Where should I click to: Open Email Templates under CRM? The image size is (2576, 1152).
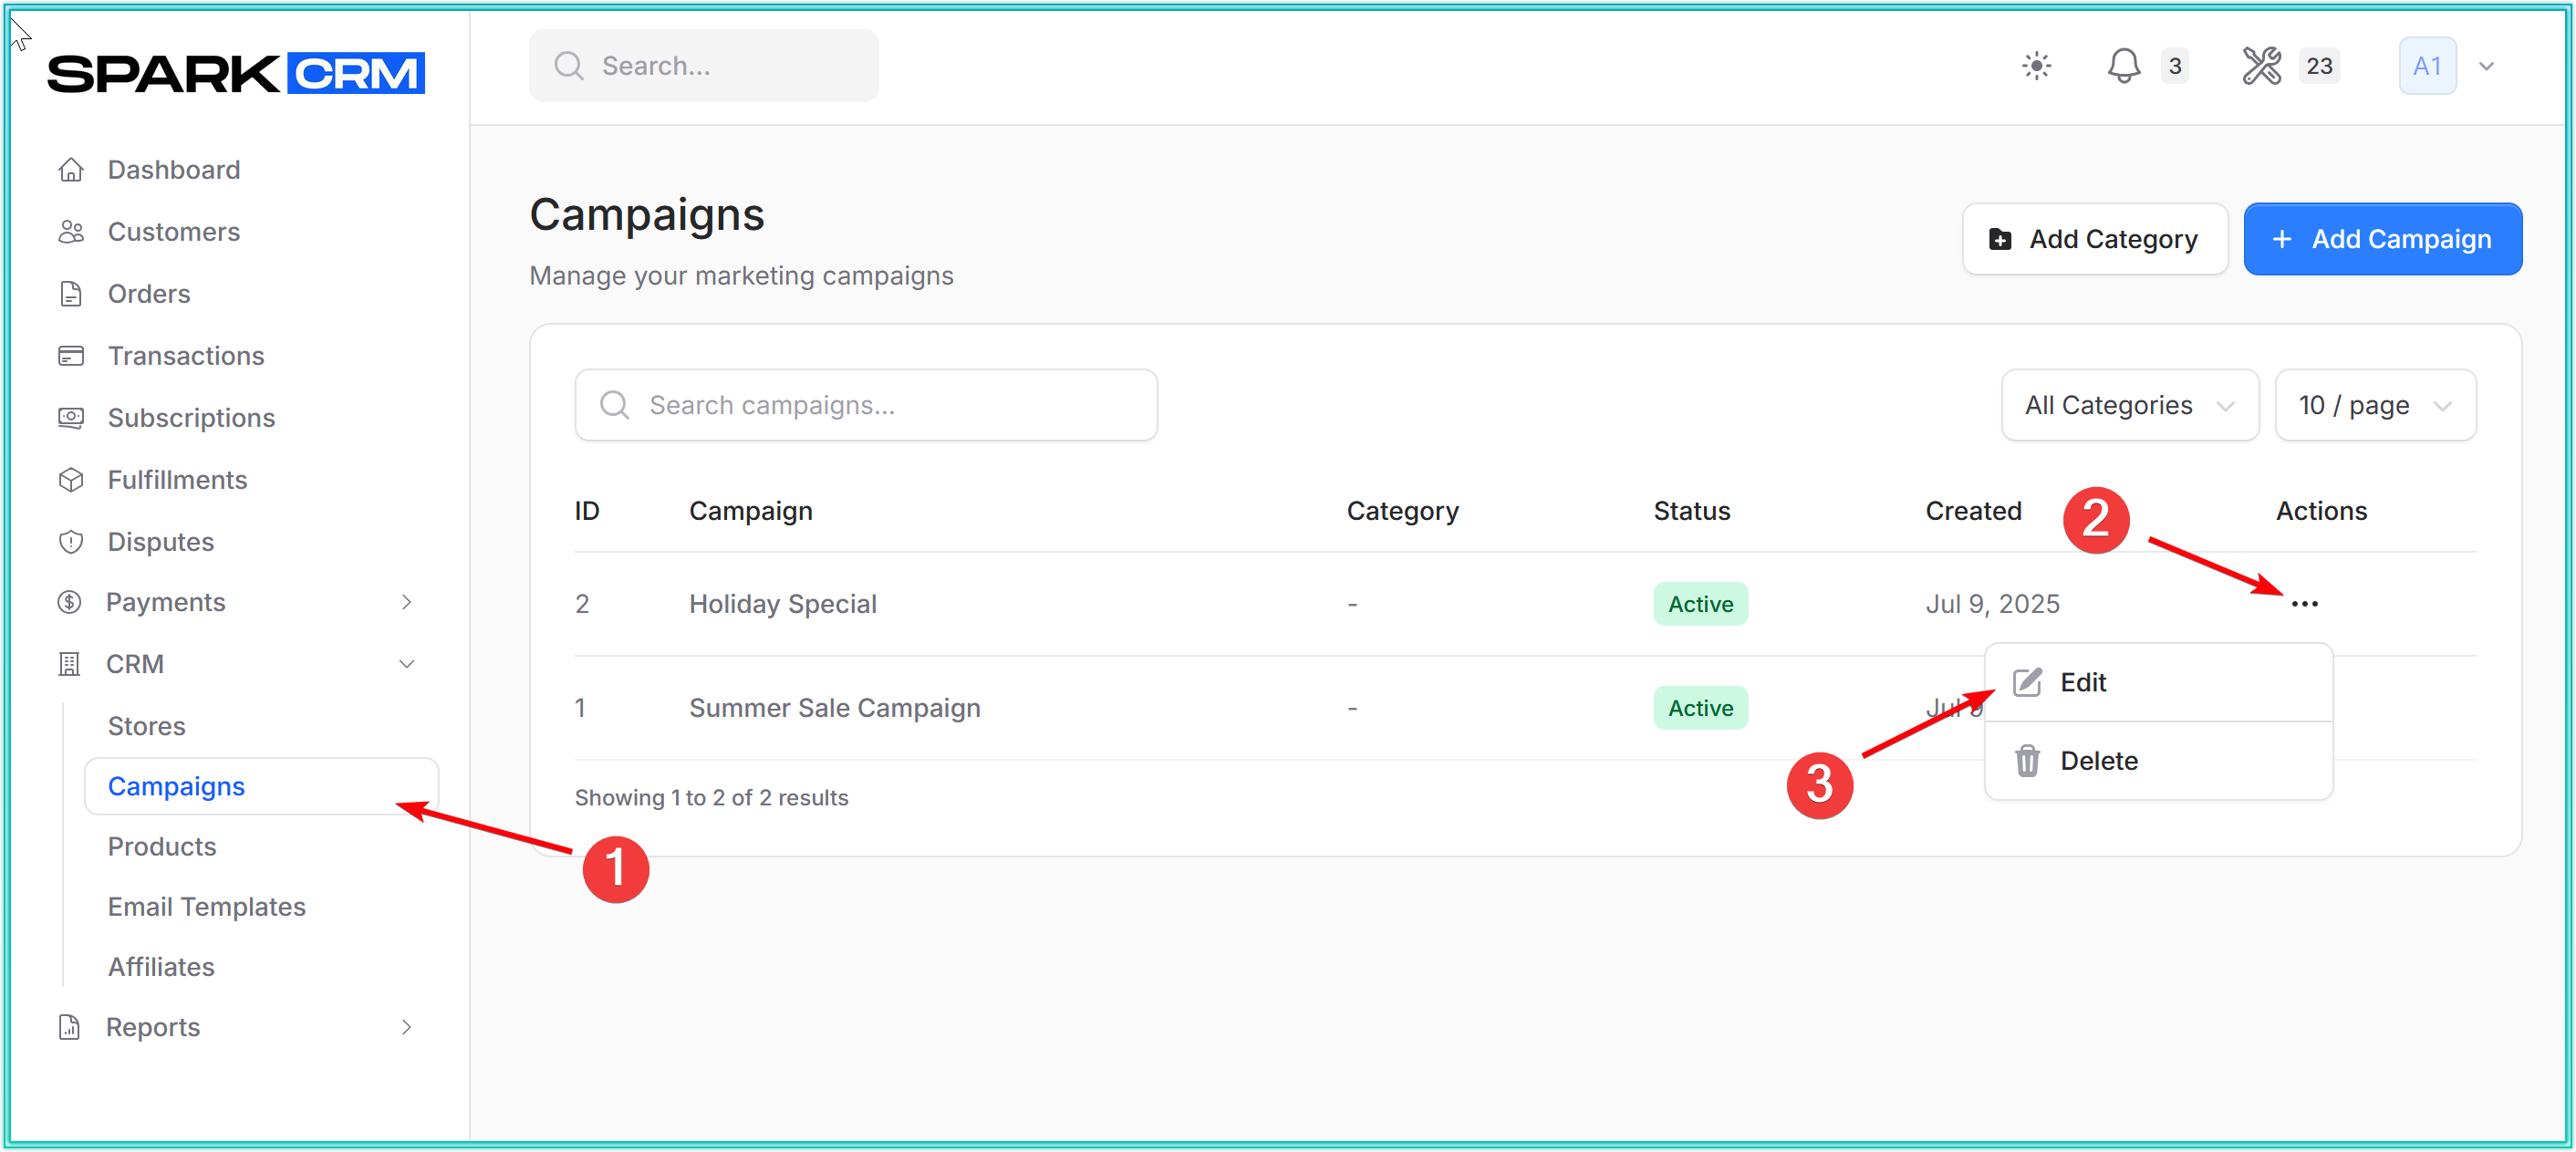point(206,907)
